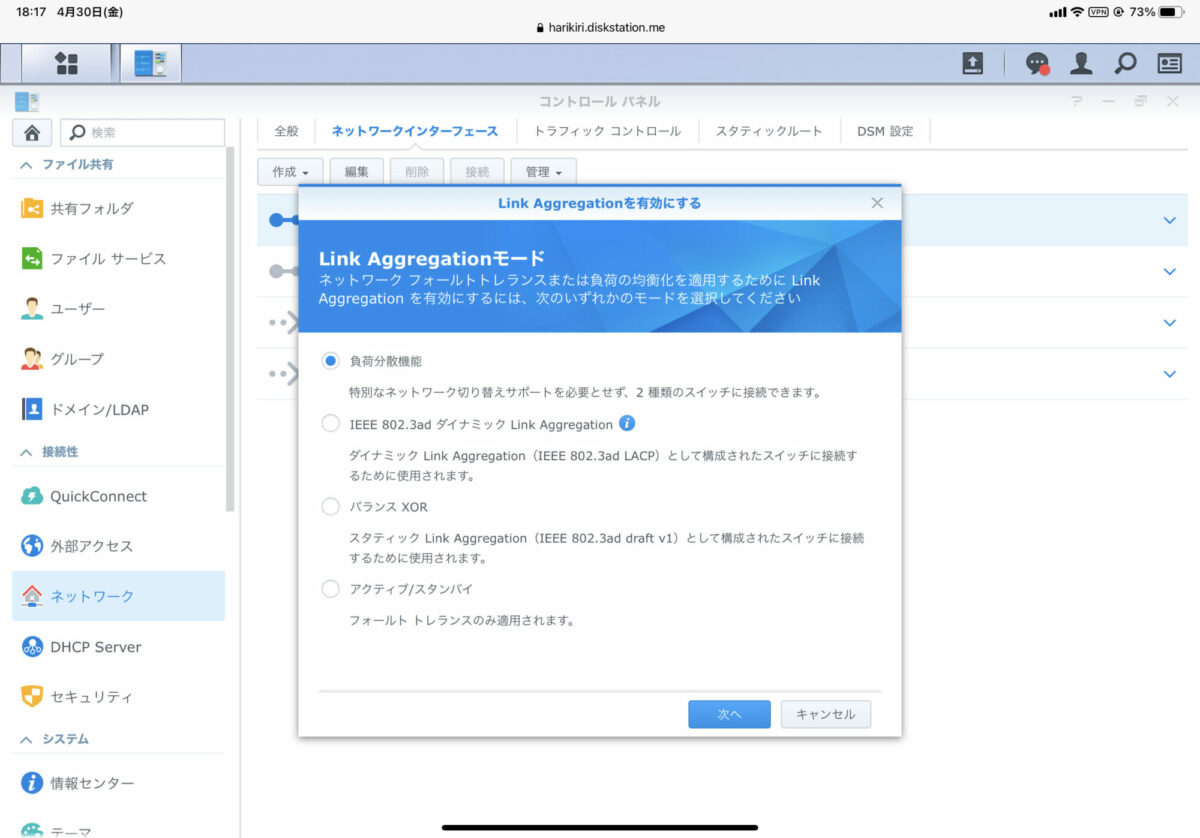The height and width of the screenshot is (838, 1200).
Task: Open QuickConnect in the sidebar
Action: click(118, 496)
